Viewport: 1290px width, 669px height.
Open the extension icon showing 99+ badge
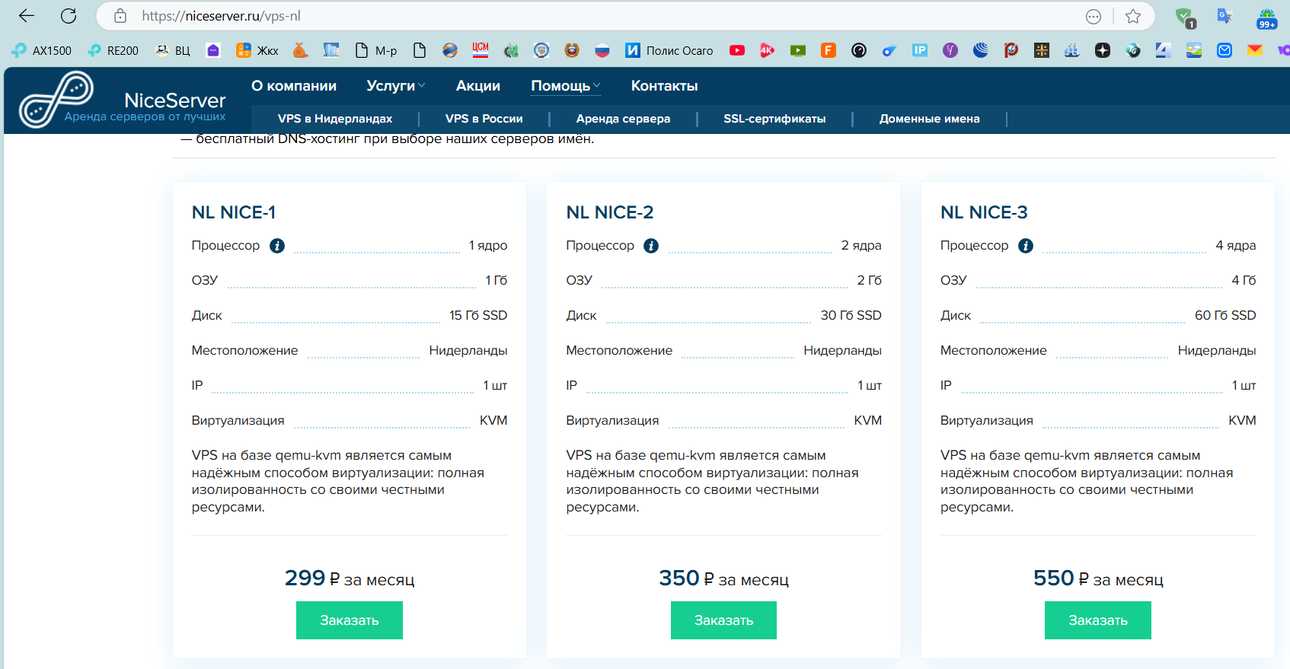[x=1266, y=17]
